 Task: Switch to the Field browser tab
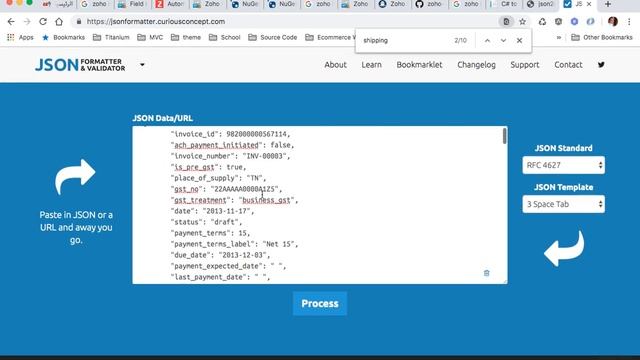(132, 4)
